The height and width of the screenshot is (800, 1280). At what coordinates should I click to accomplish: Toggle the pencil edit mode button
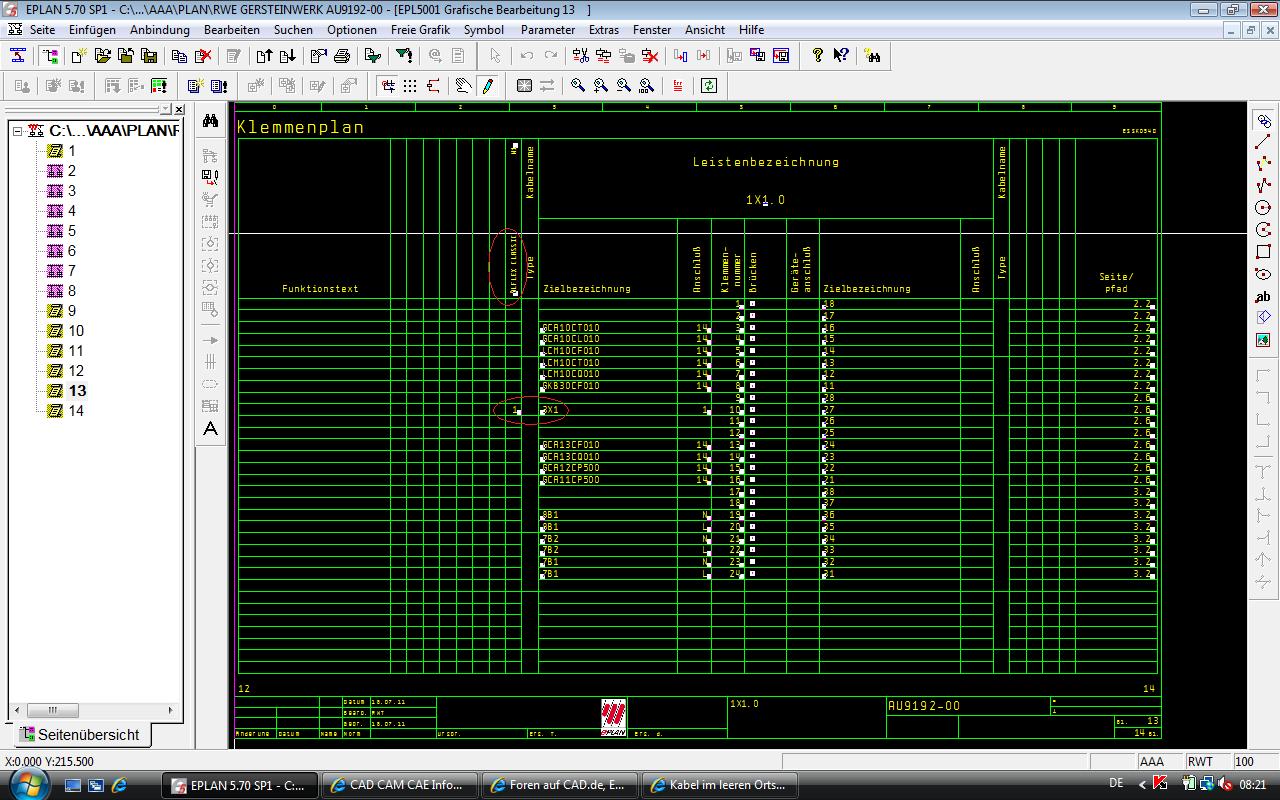(487, 86)
